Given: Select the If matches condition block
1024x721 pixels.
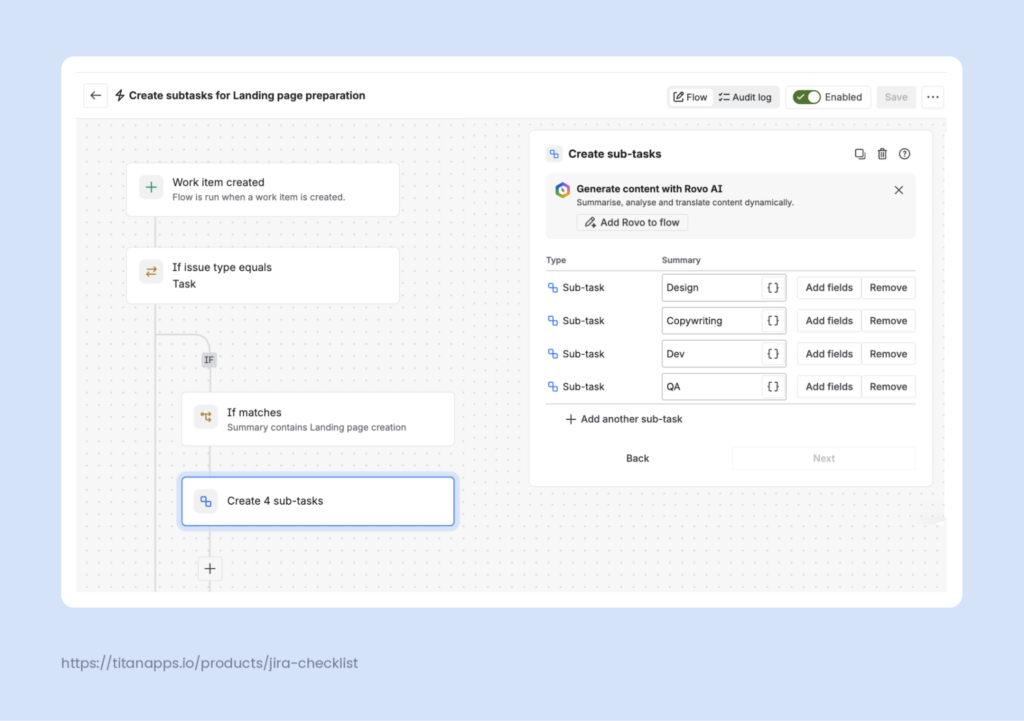Looking at the screenshot, I should [318, 419].
